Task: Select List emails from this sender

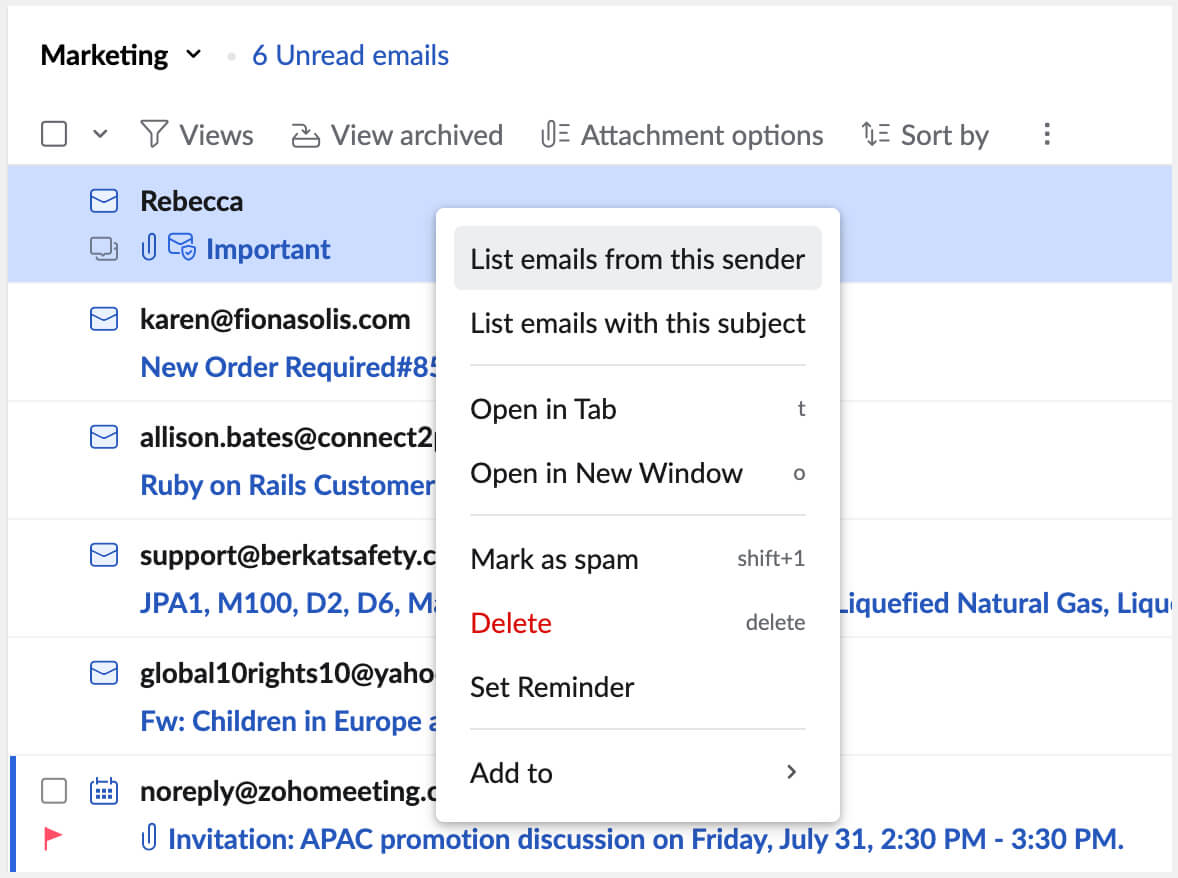Action: (637, 258)
